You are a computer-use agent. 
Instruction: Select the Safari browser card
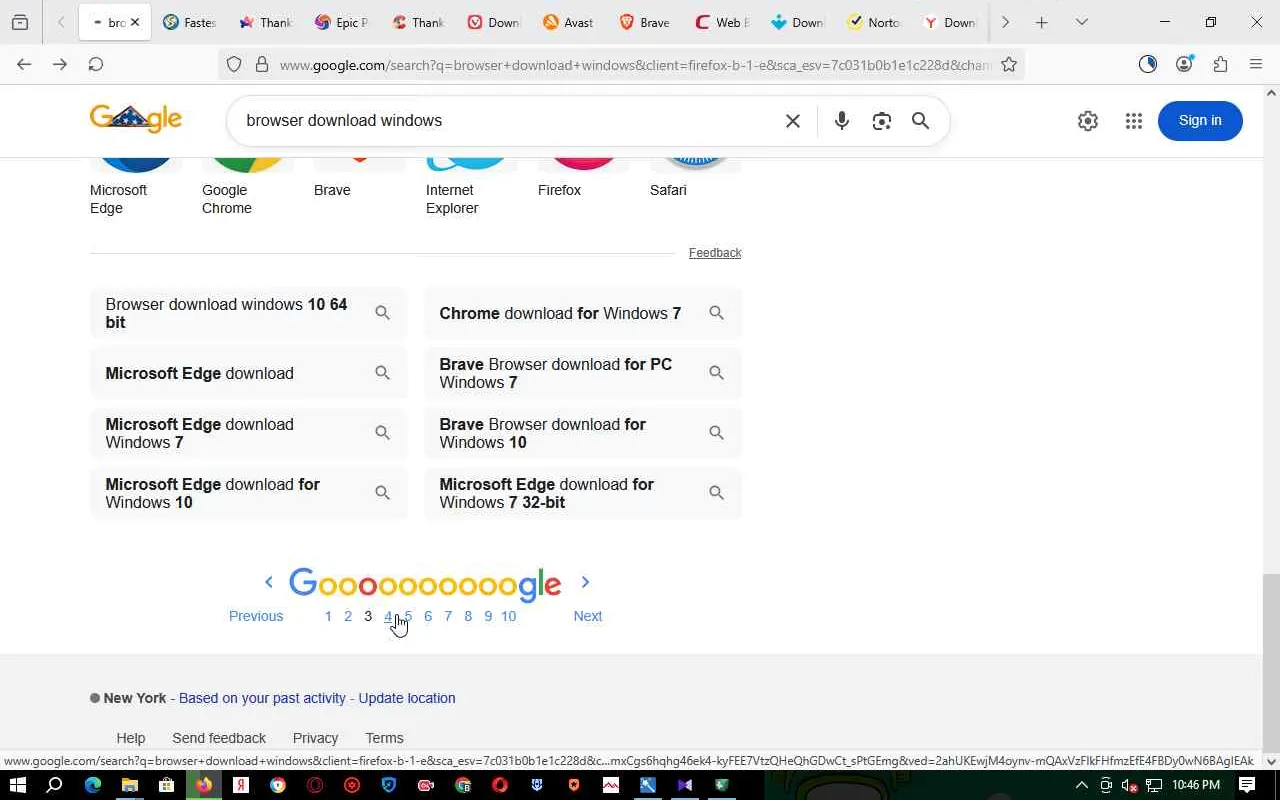coord(696,178)
